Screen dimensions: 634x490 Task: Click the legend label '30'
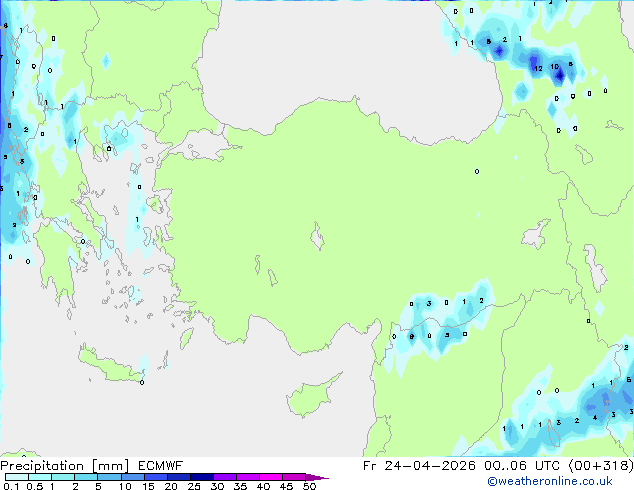click(217, 486)
